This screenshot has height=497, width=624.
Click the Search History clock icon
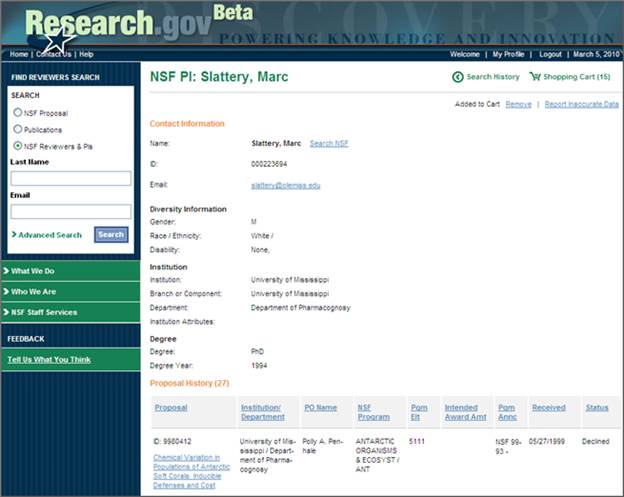coord(458,77)
